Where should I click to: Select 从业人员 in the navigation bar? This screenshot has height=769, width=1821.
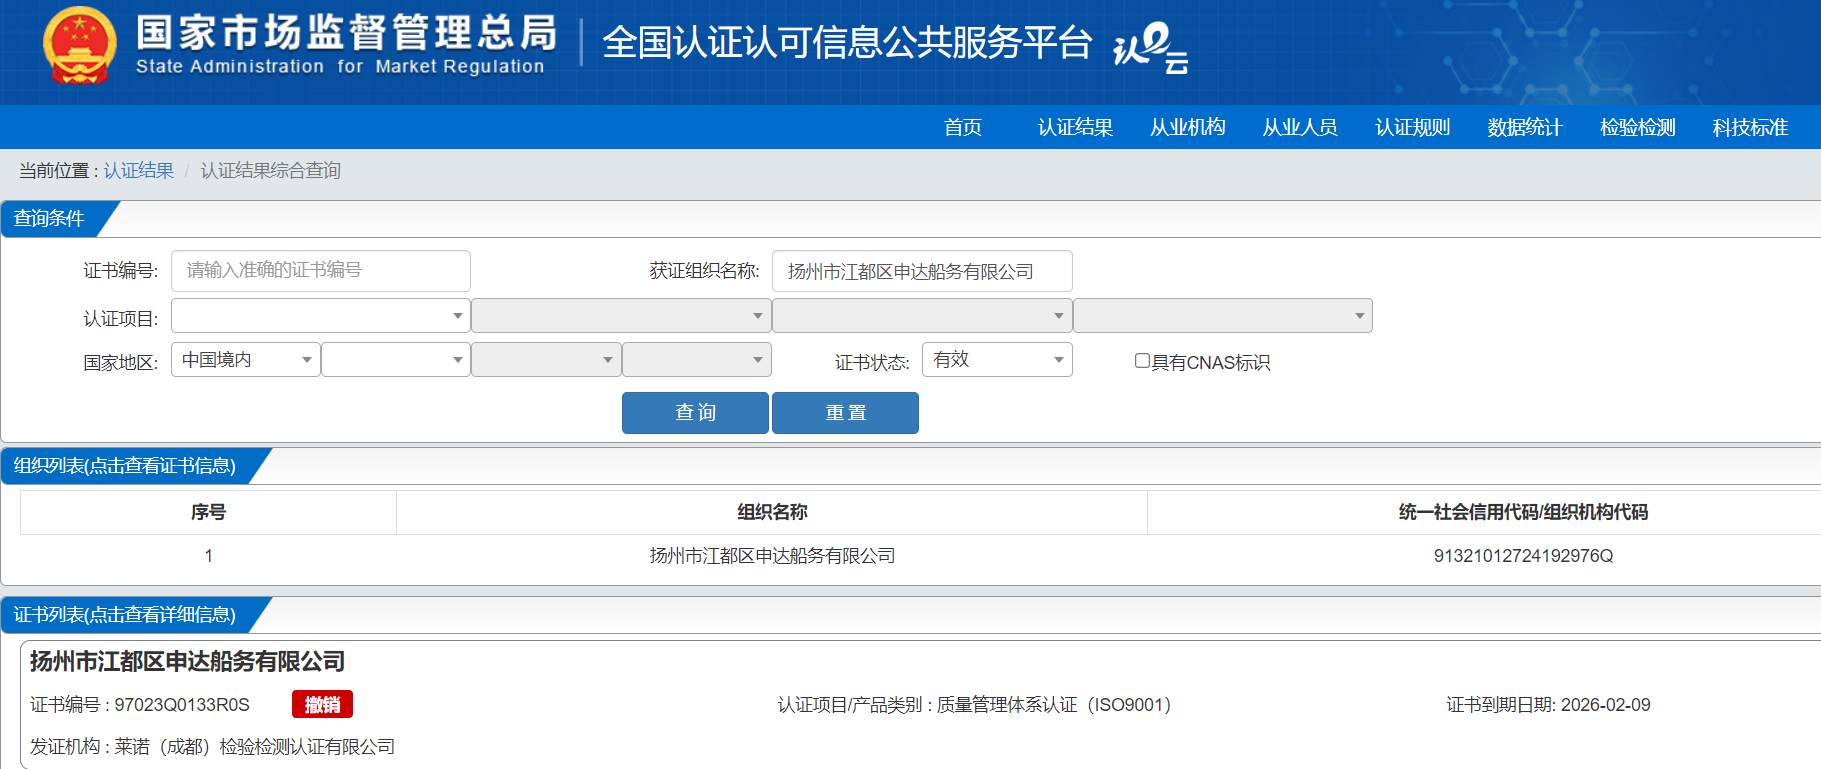pos(1300,127)
